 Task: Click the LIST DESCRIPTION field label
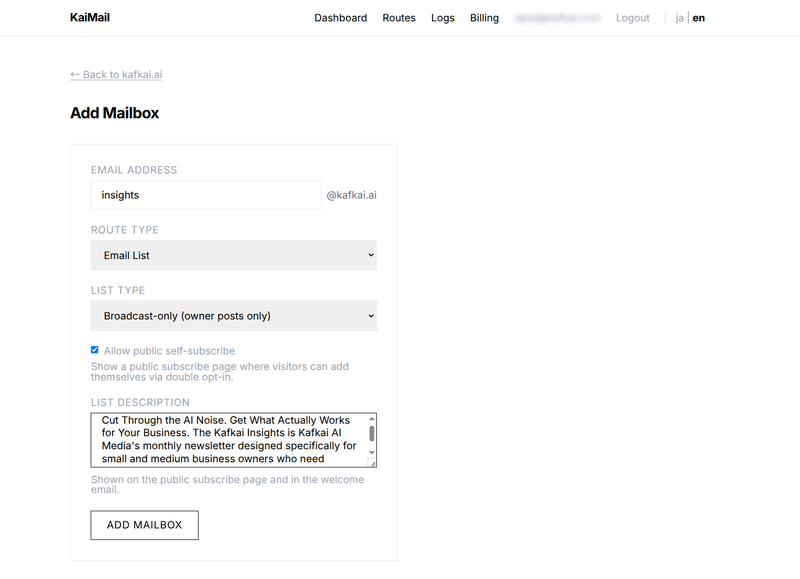(x=140, y=402)
